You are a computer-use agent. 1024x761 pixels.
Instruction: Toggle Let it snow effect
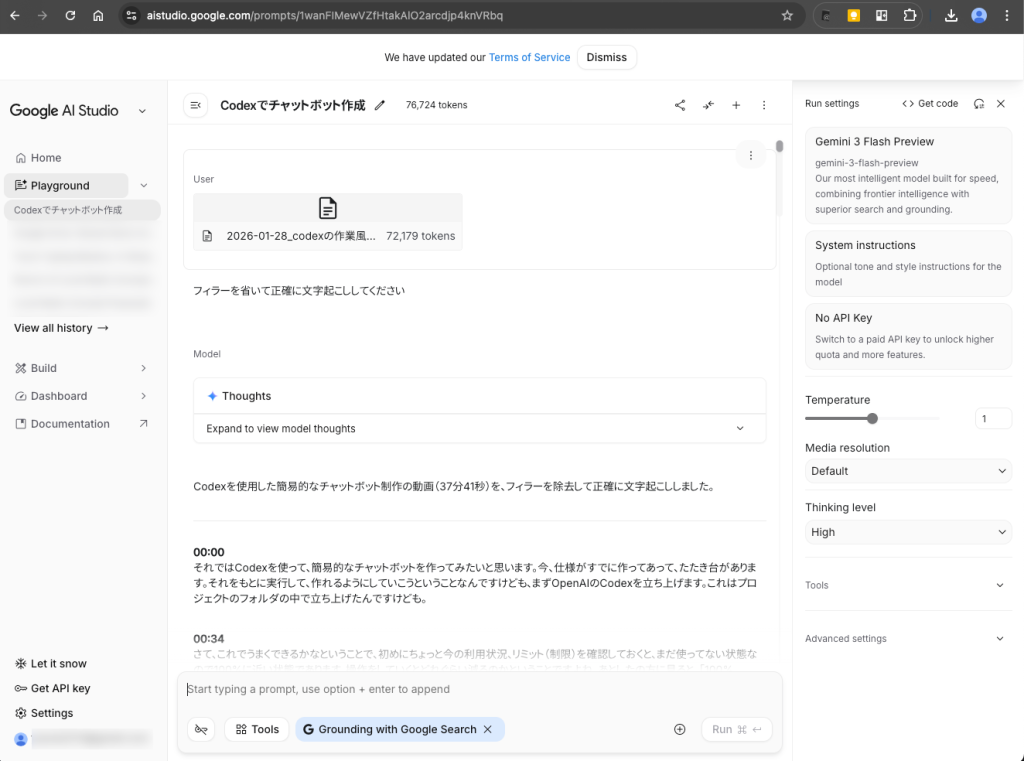[51, 663]
